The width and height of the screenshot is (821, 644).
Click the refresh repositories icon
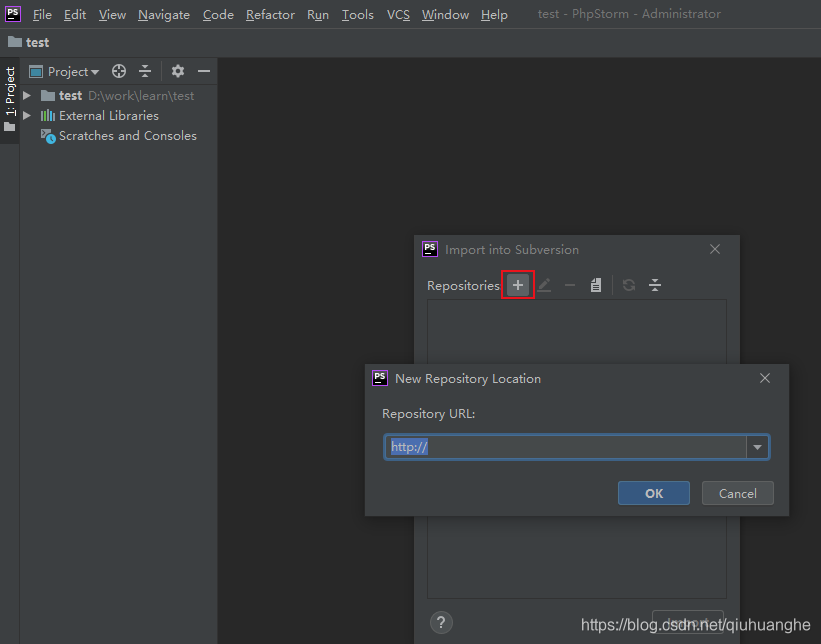[x=629, y=285]
